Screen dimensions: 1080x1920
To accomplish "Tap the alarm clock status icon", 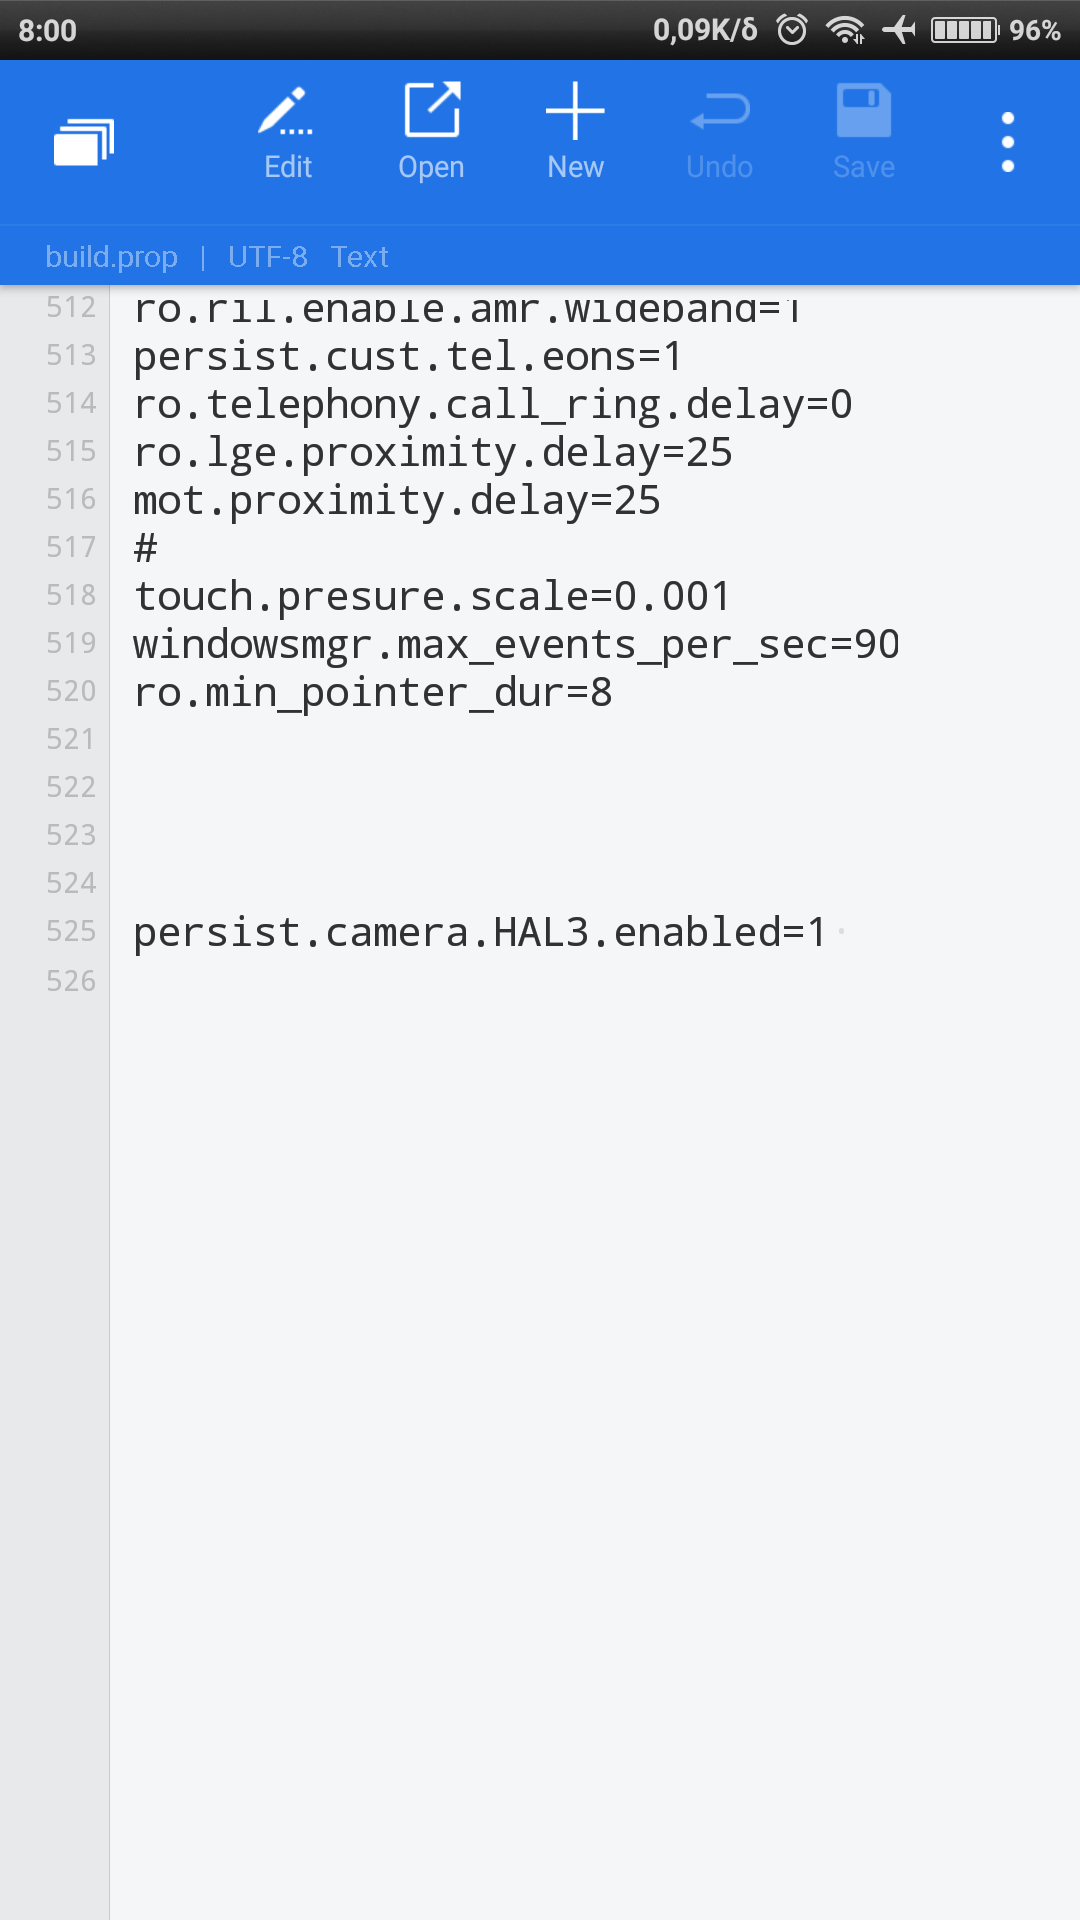I will pos(792,30).
